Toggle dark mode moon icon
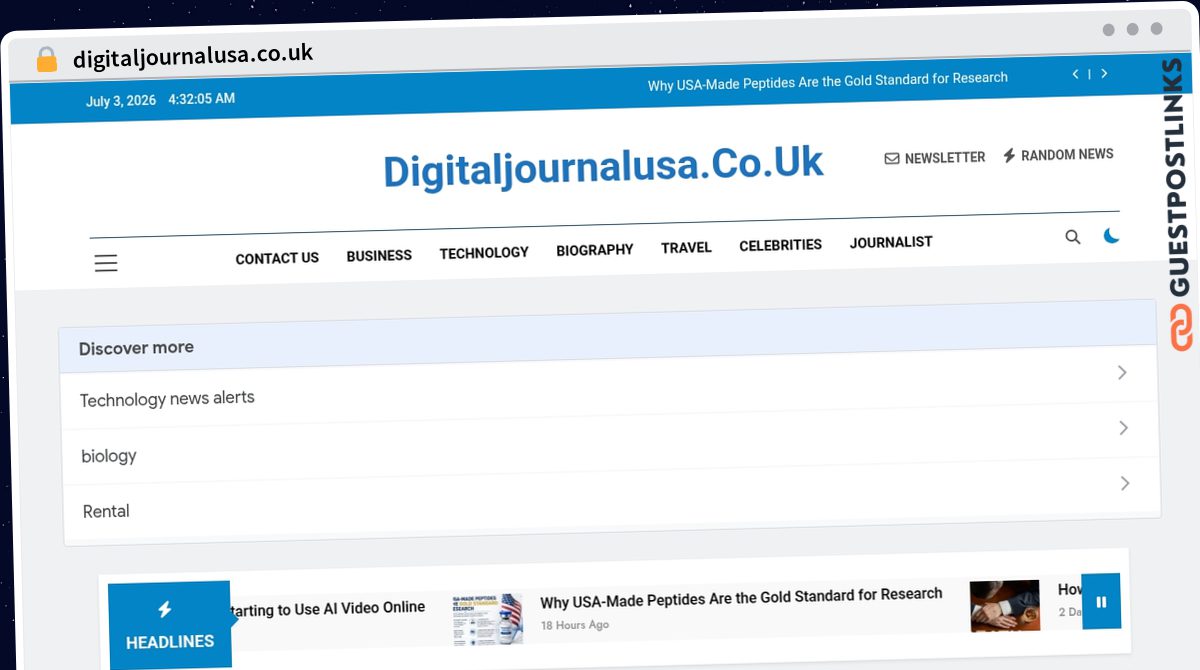The image size is (1200, 670). pos(1111,236)
